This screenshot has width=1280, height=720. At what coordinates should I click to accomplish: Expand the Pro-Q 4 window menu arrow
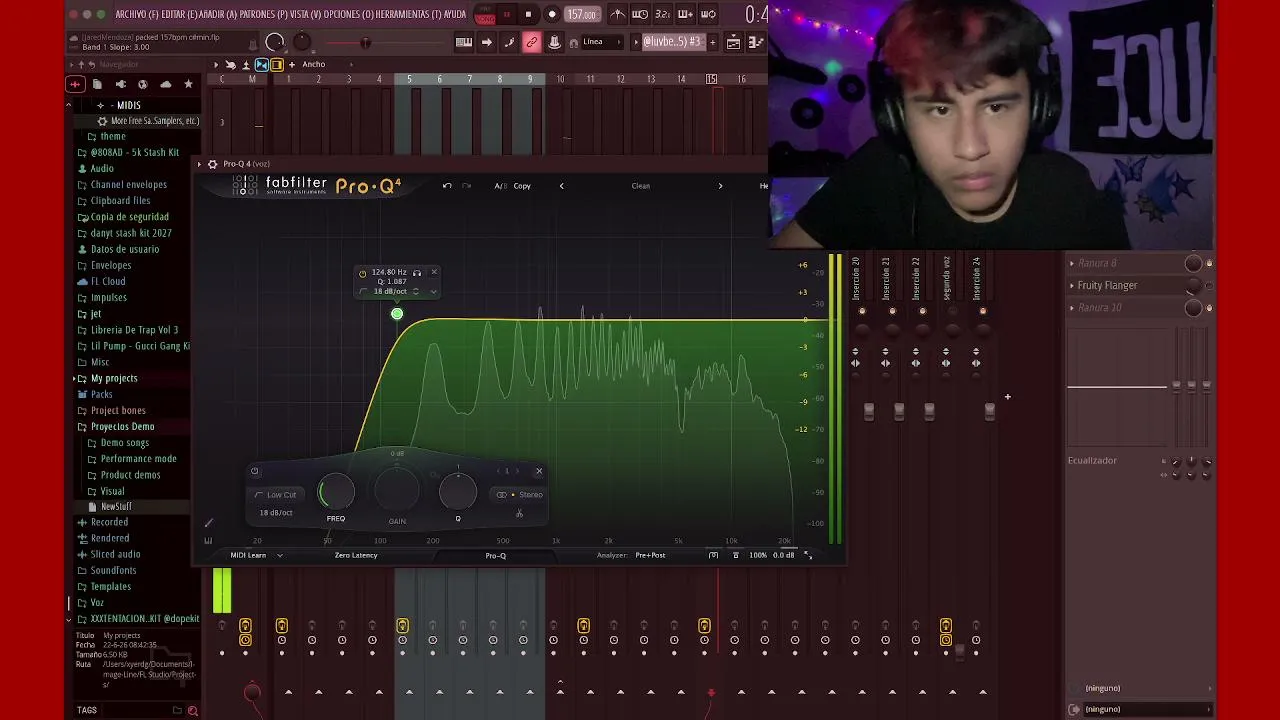click(x=199, y=164)
